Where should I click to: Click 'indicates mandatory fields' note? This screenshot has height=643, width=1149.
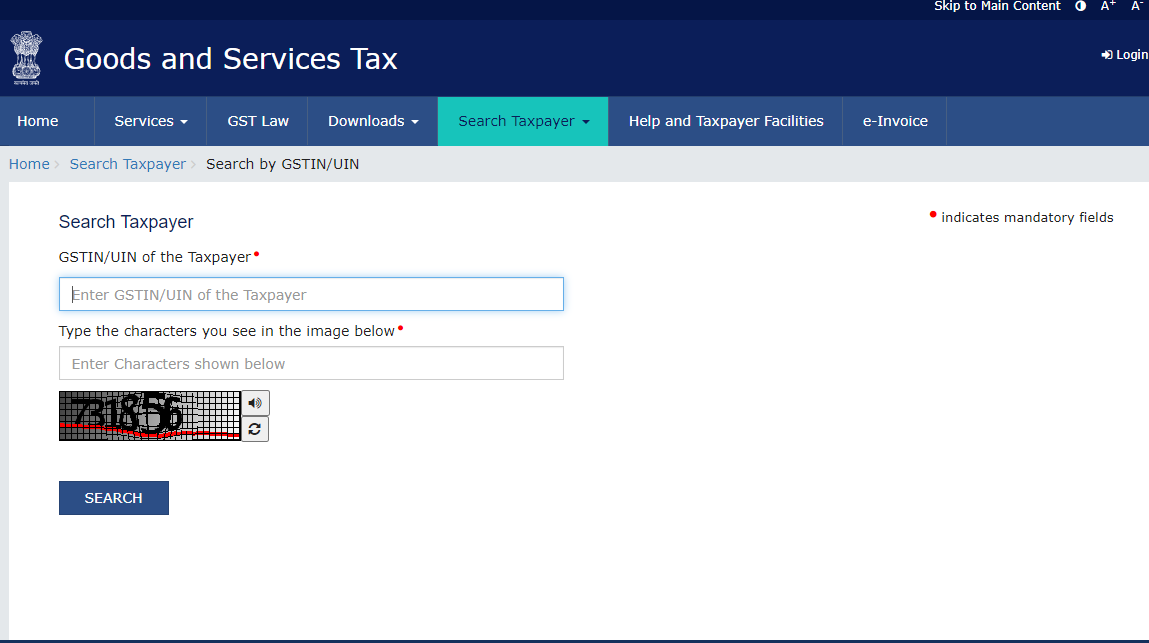1027,217
